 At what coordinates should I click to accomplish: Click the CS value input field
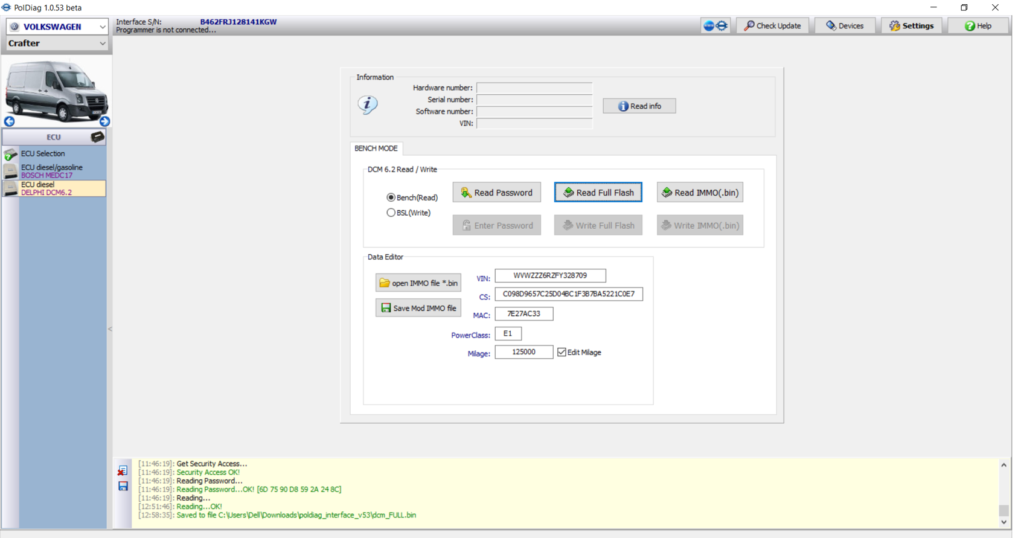[x=569, y=294]
